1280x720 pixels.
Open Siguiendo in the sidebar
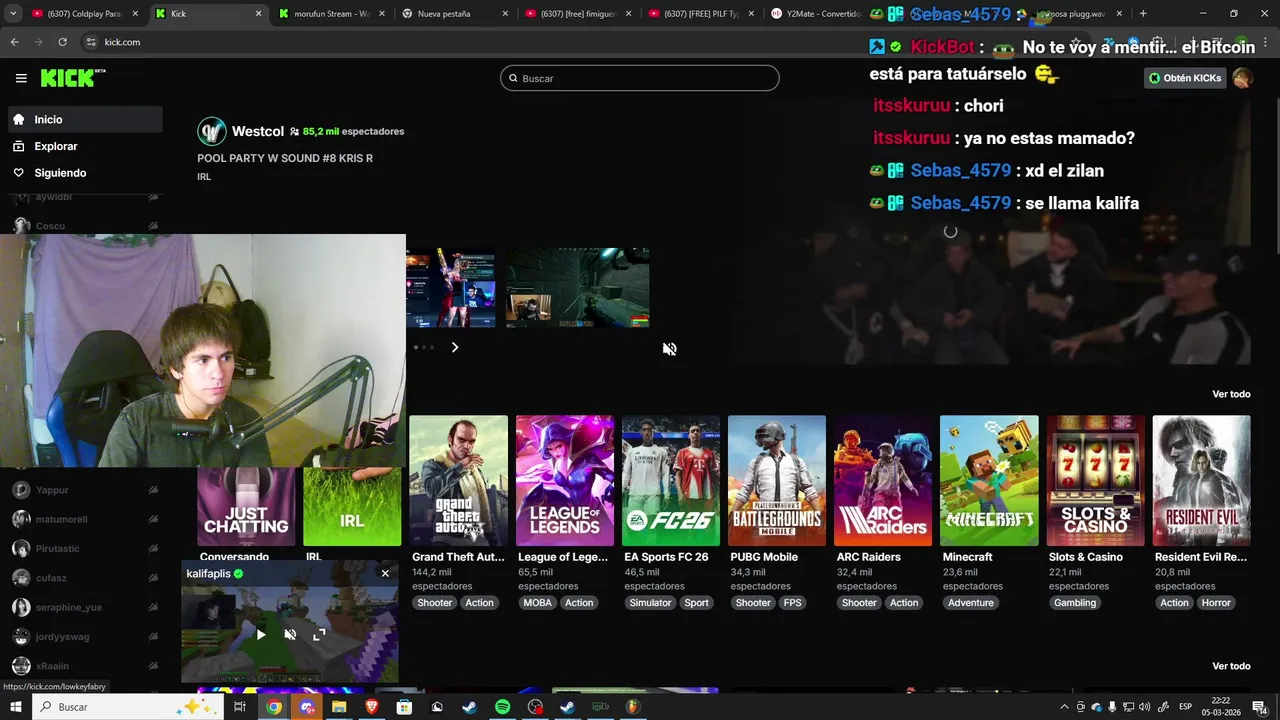[85, 173]
